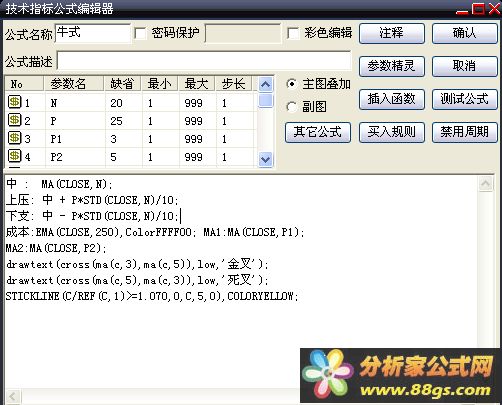Enable the 密码保护 checkbox
The image size is (502, 405).
pyautogui.click(x=140, y=33)
